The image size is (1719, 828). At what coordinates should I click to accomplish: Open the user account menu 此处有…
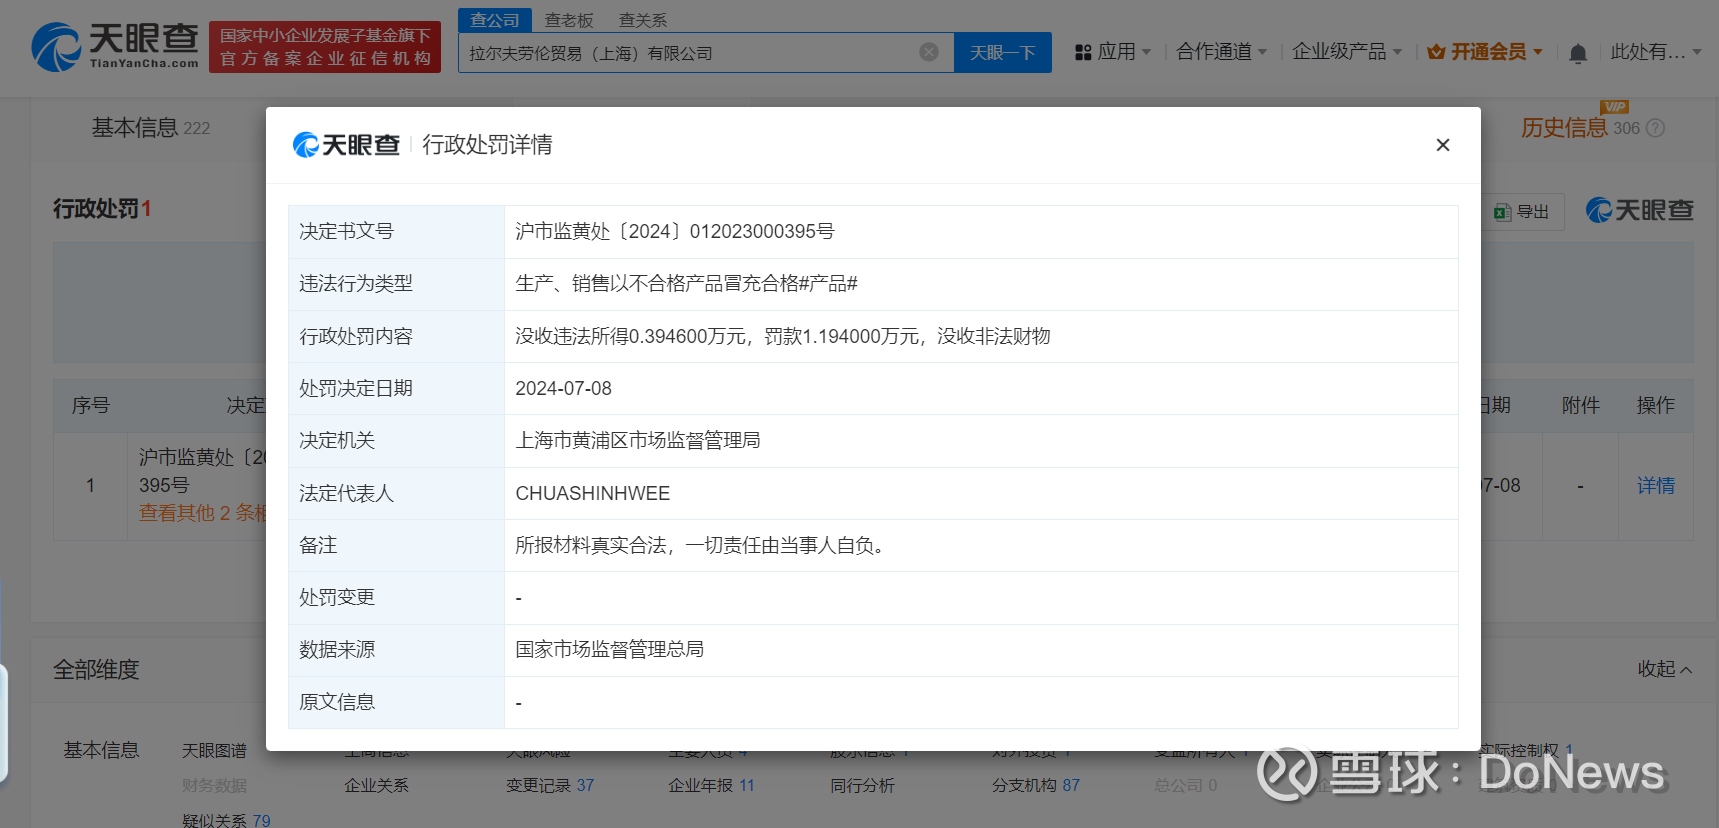pos(1655,52)
